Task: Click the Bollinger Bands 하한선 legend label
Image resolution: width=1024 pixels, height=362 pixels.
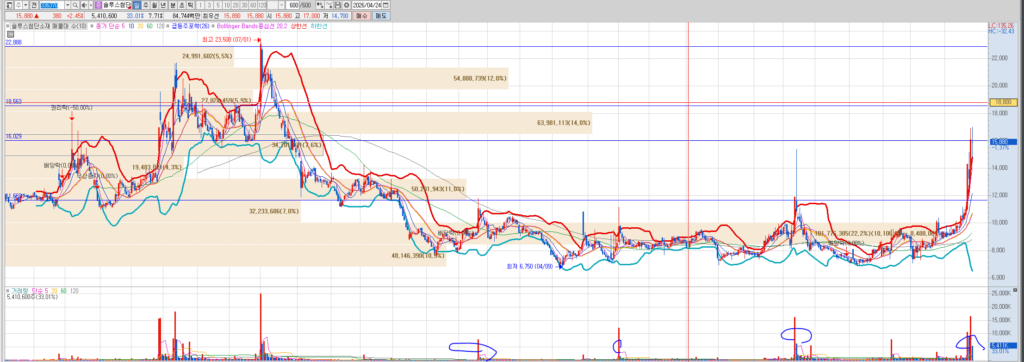Action: tap(319, 26)
